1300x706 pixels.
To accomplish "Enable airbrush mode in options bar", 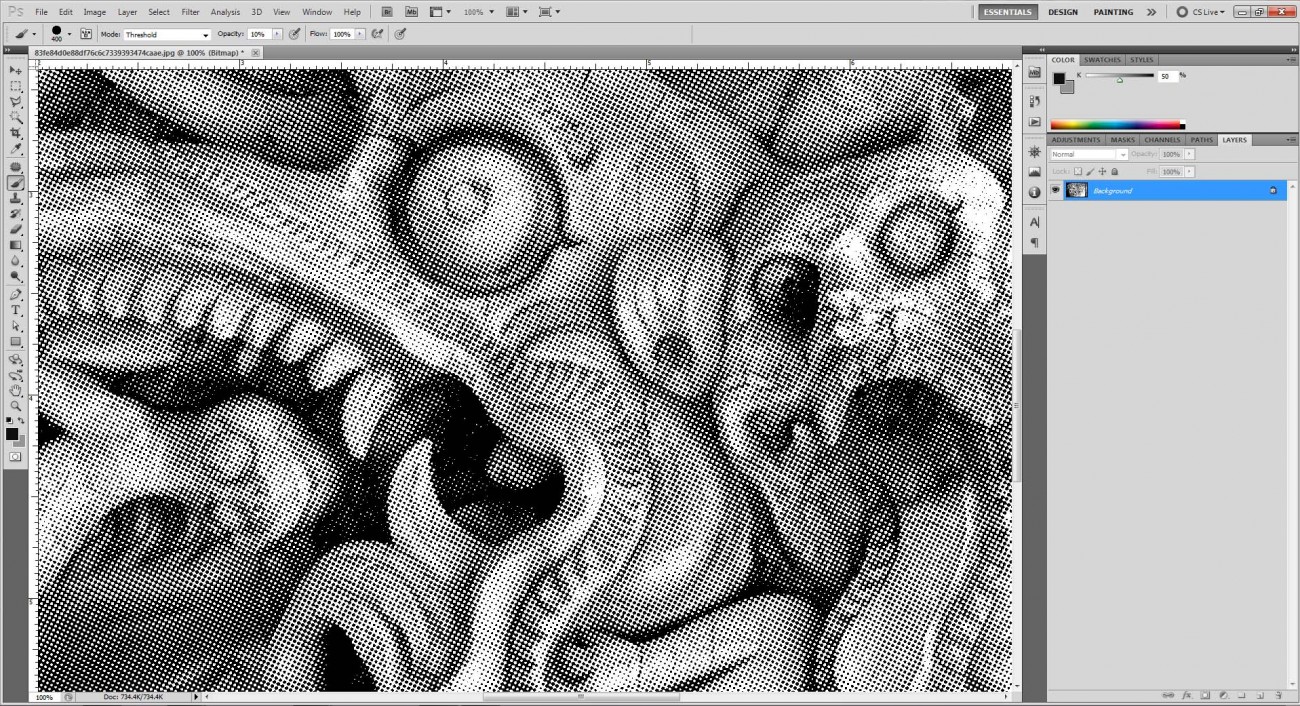I will 377,34.
